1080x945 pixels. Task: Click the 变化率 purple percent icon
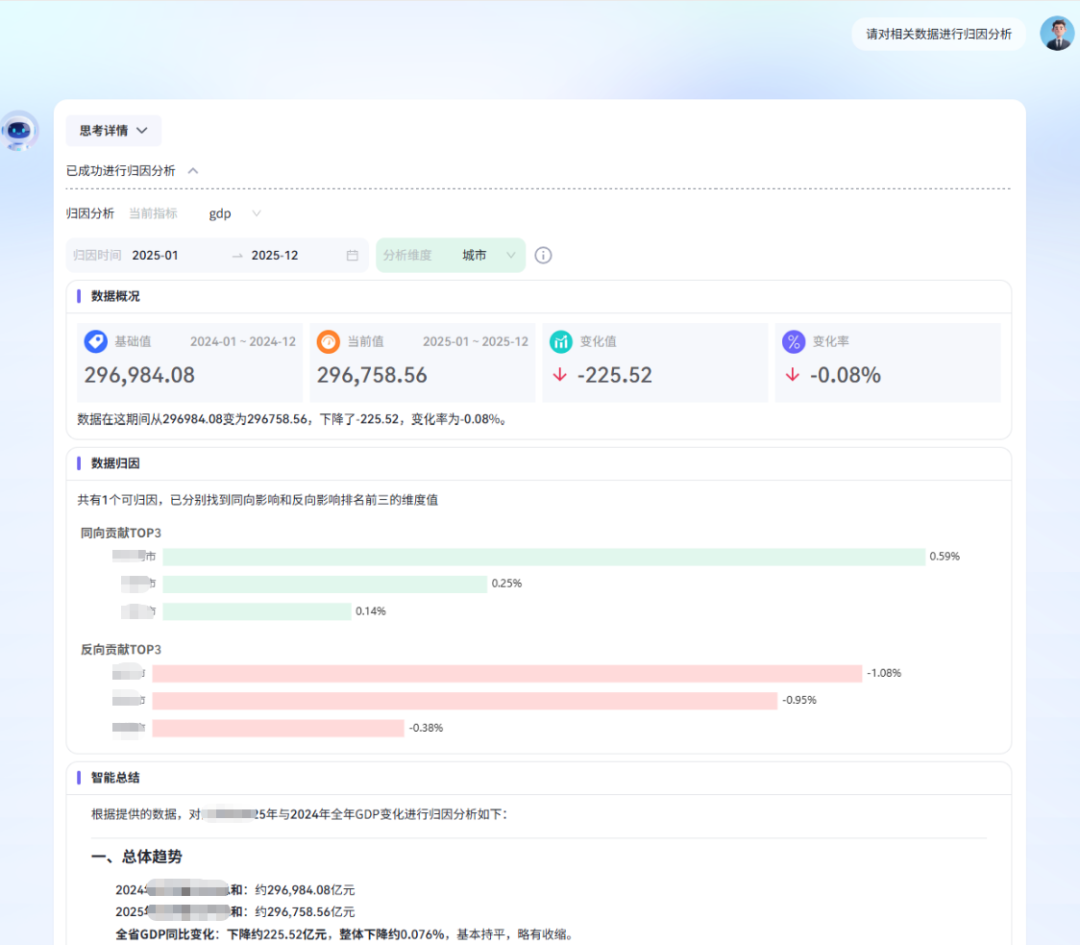793,342
